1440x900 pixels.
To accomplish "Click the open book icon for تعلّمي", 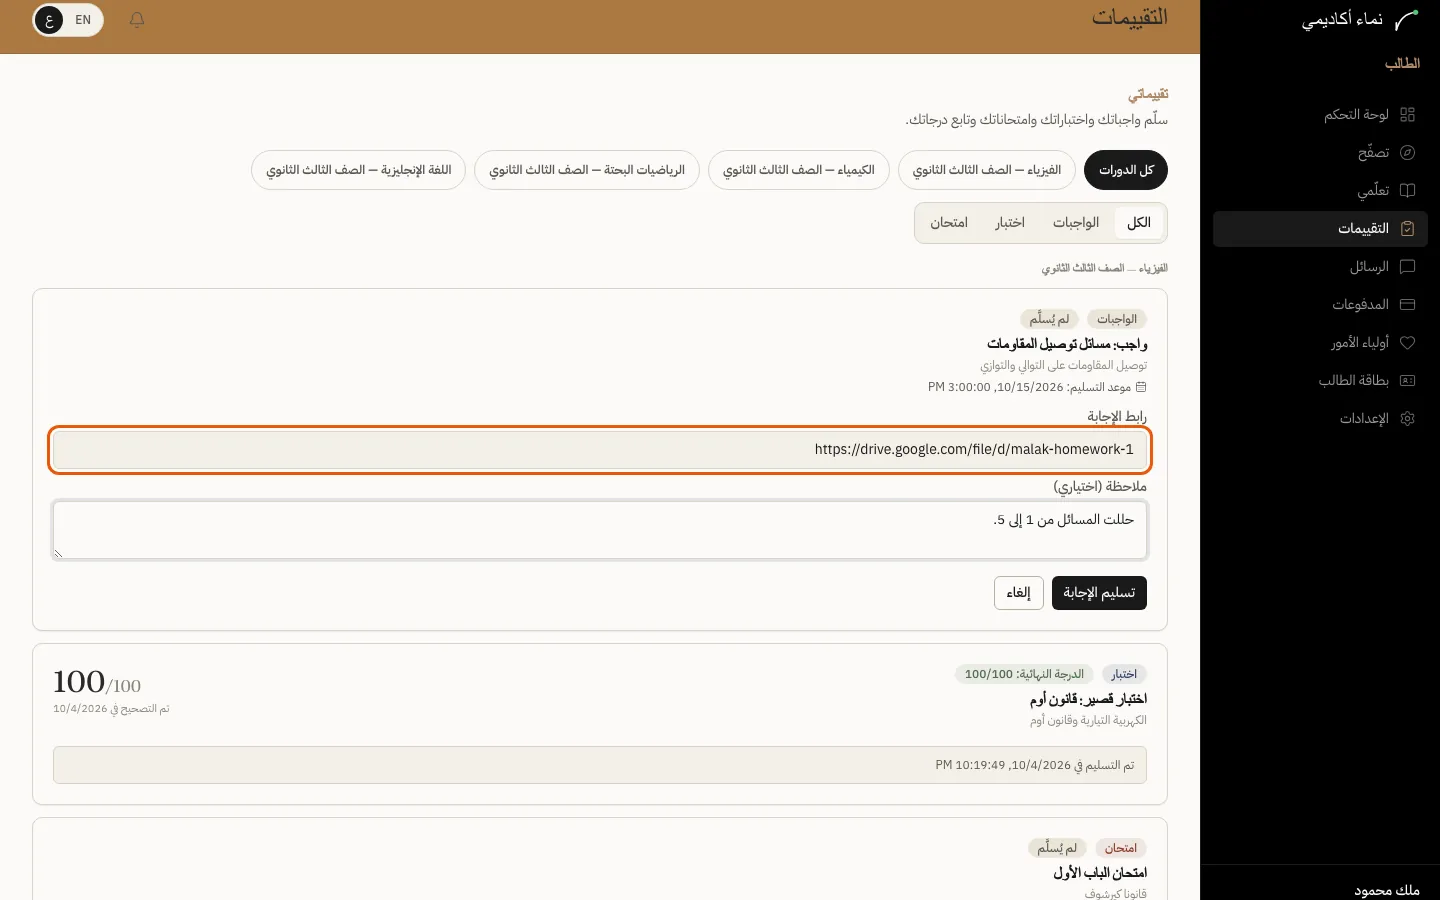I will [1408, 191].
